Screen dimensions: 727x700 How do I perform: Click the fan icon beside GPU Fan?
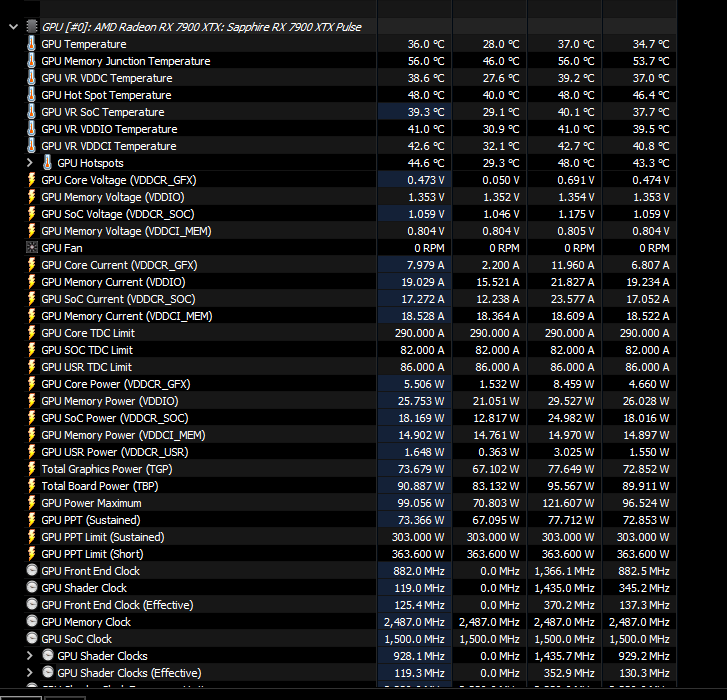32,248
